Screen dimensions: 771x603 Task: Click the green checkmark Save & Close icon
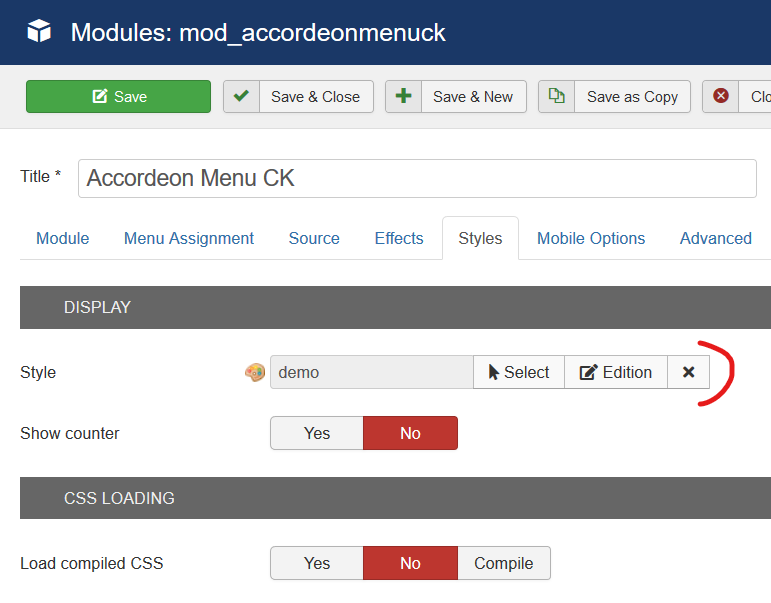tap(241, 96)
